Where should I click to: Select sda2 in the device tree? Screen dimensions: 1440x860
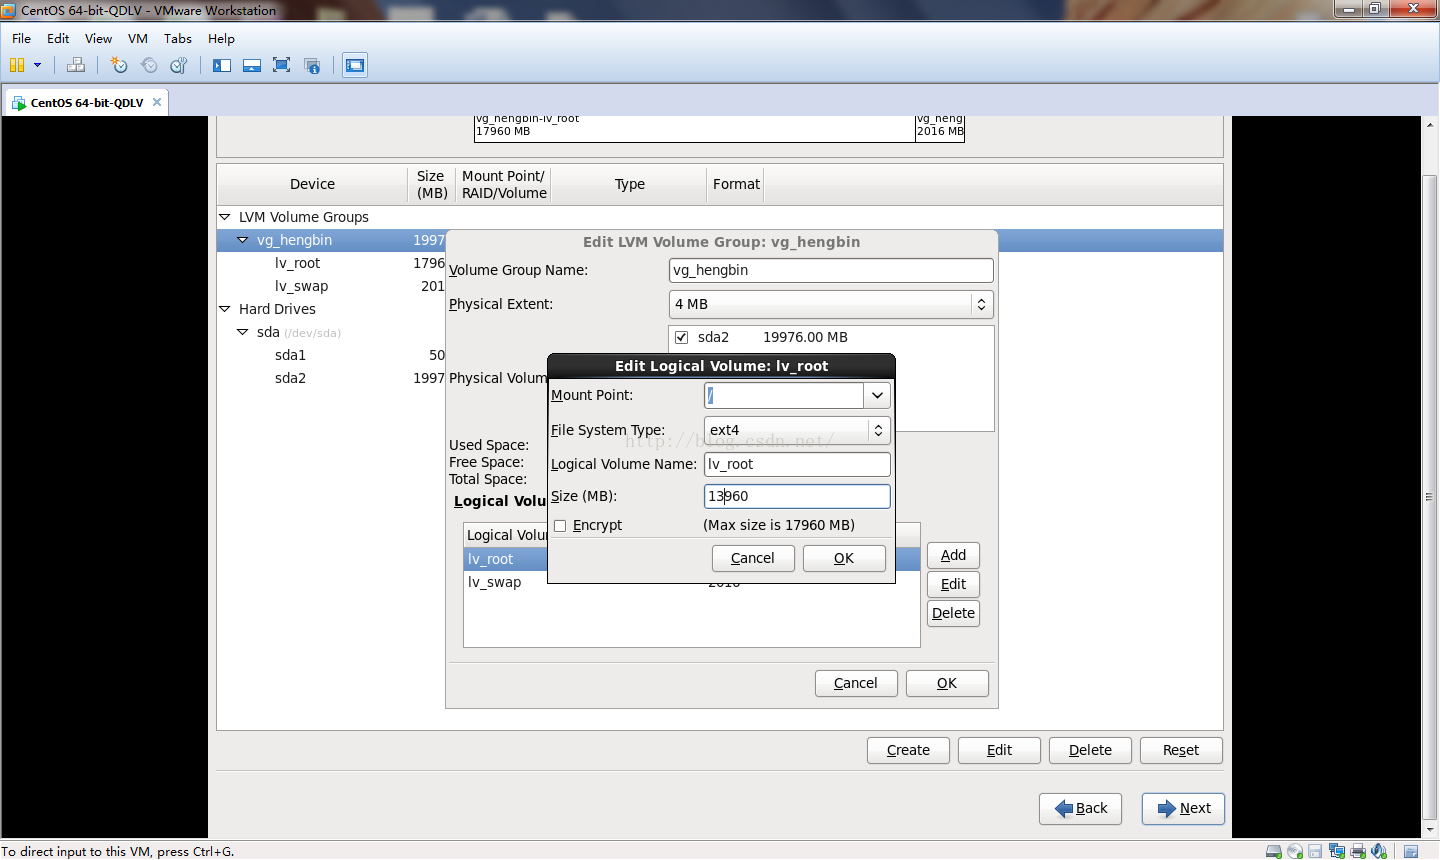pyautogui.click(x=290, y=378)
